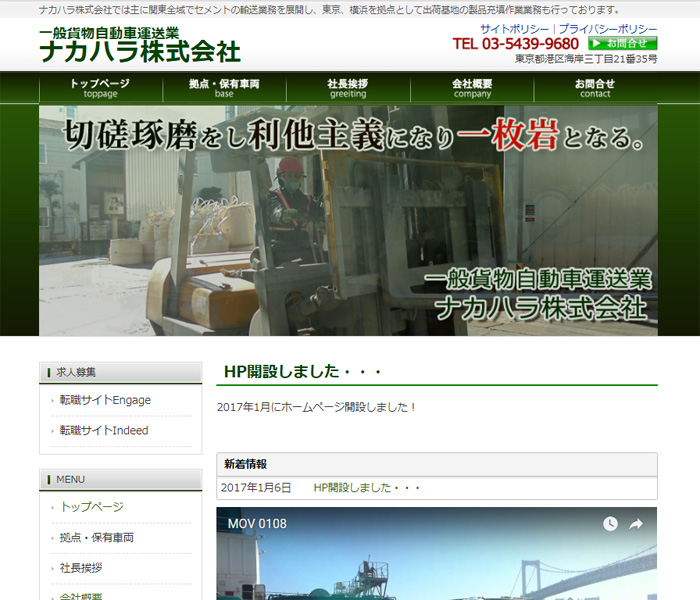Screen dimensions: 700x600
Task: Select 社長挨拶 greeiting nav tab
Action: tap(348, 88)
